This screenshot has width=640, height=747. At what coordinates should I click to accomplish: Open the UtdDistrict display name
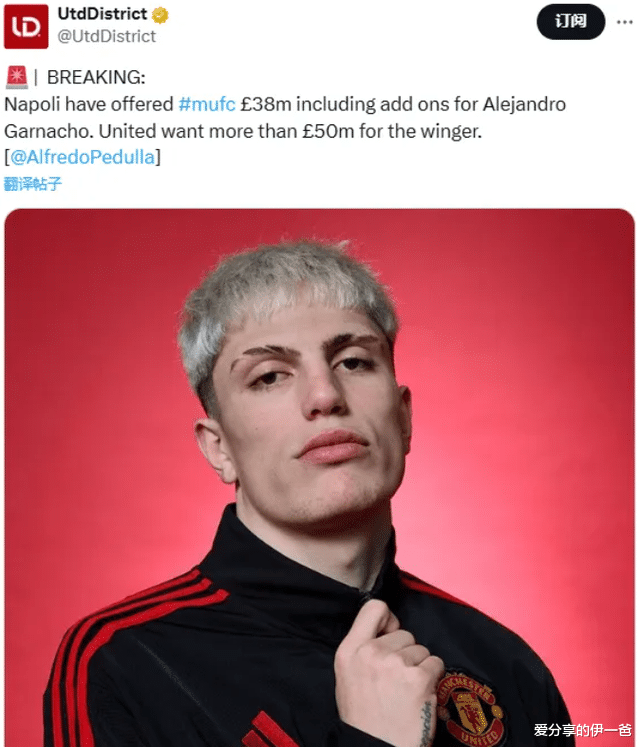(102, 14)
